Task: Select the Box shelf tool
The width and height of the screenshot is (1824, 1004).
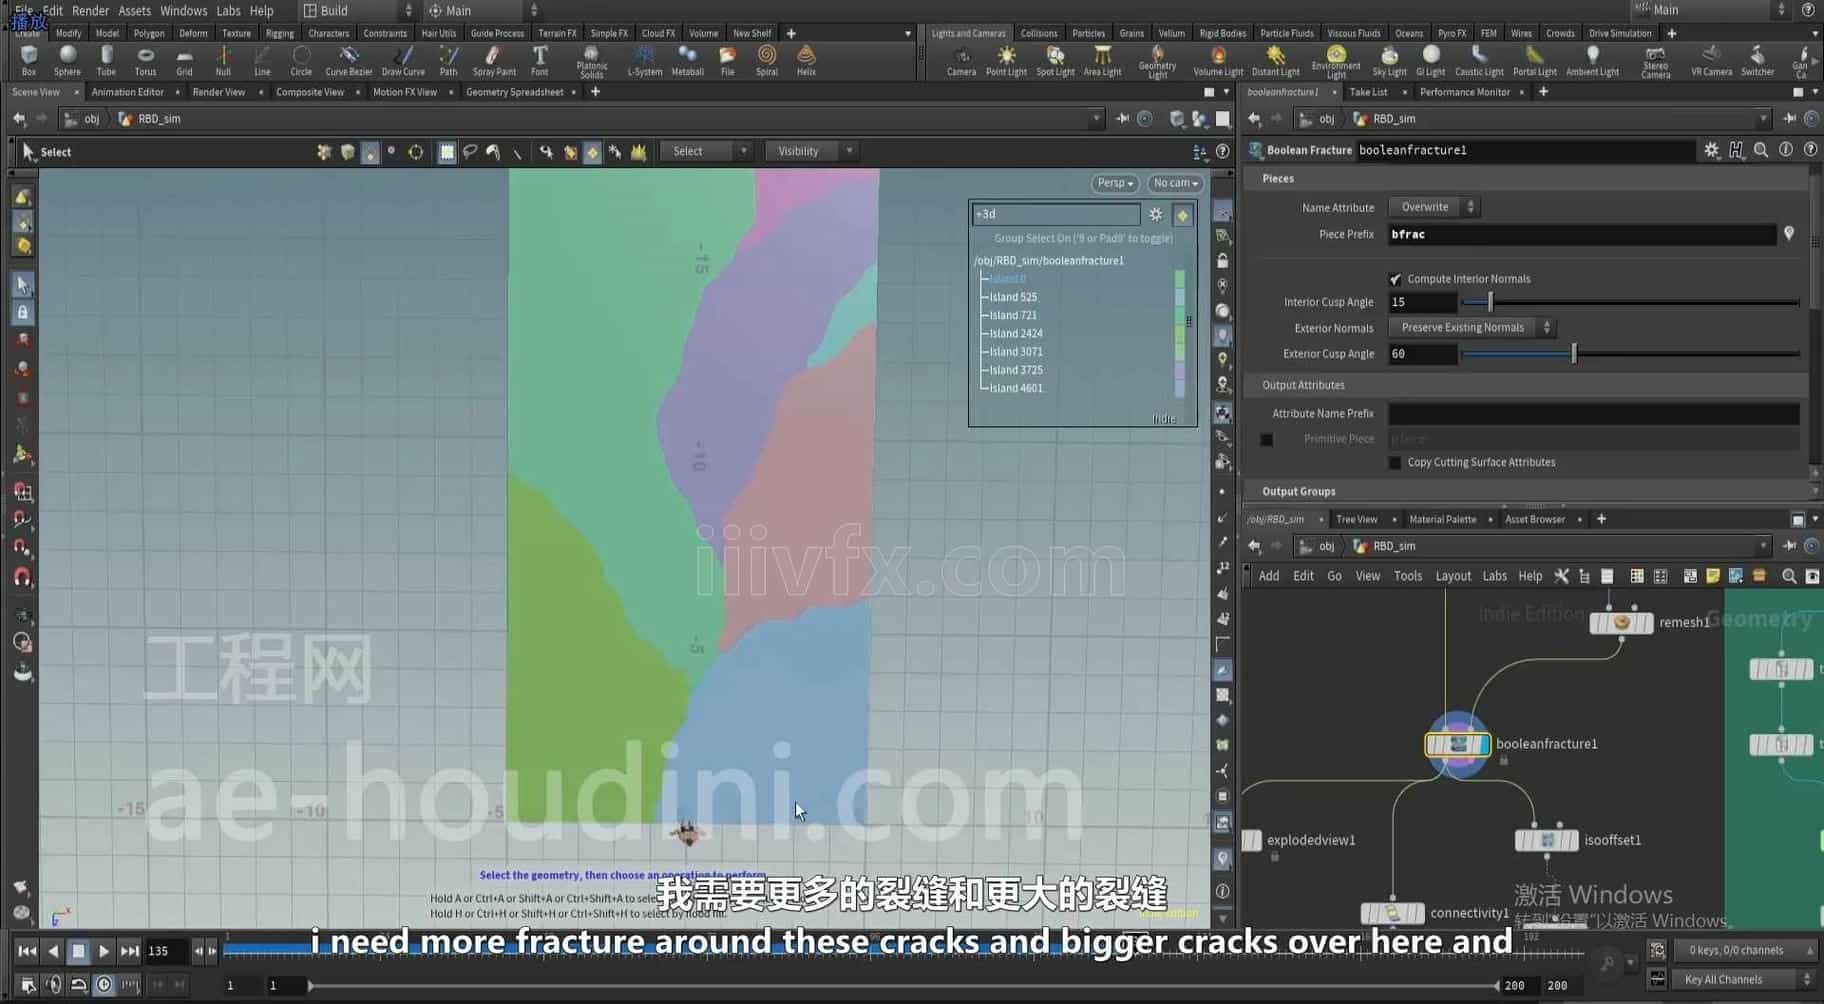Action: (x=28, y=60)
